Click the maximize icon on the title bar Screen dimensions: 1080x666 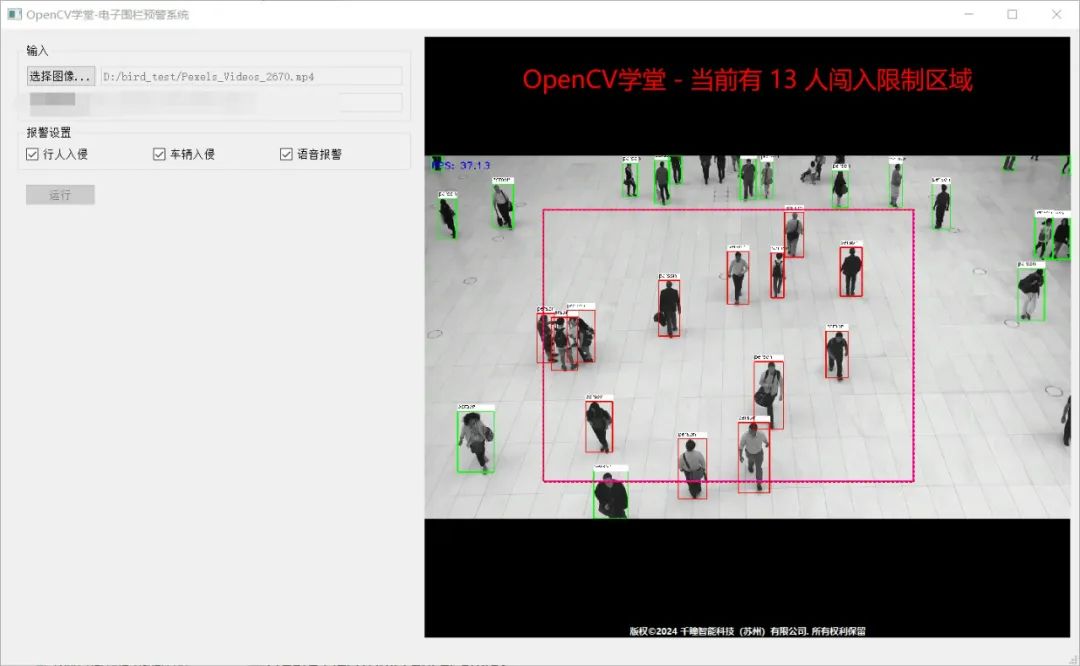pos(1011,14)
